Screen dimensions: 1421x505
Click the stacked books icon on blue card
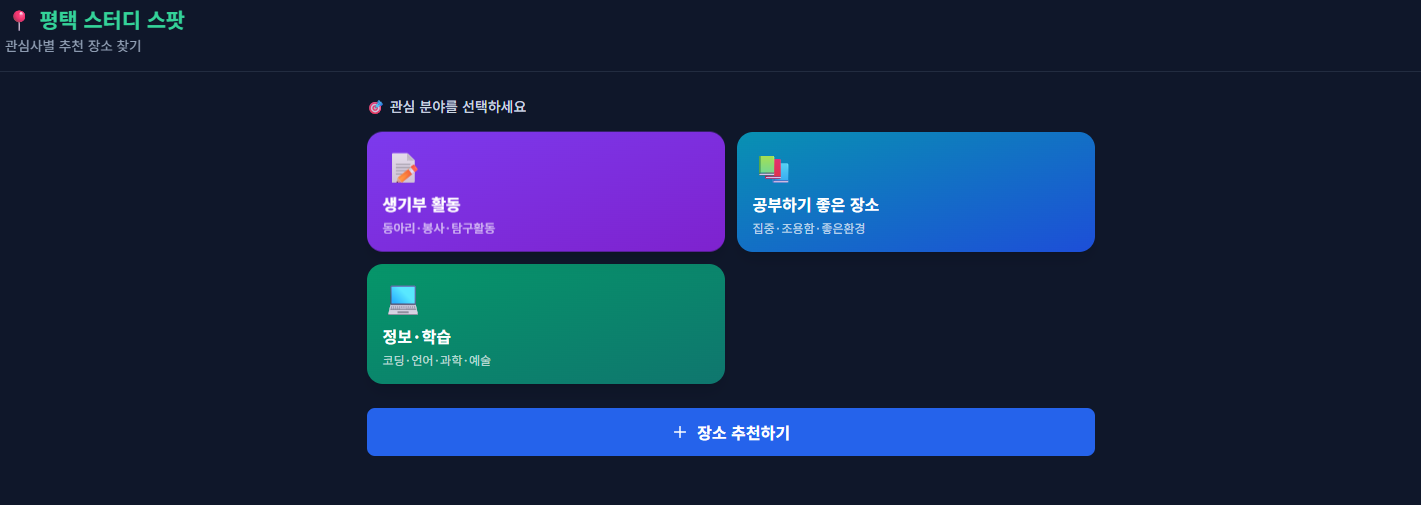[773, 168]
